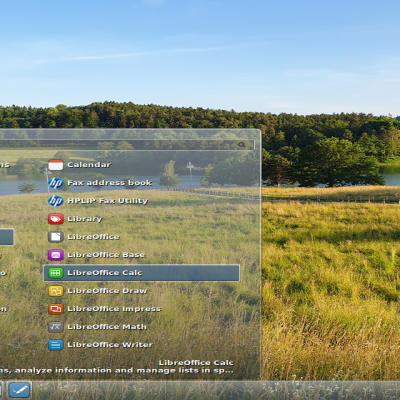The image size is (400, 400).
Task: Select the Fax address book entry
Action: click(141, 183)
